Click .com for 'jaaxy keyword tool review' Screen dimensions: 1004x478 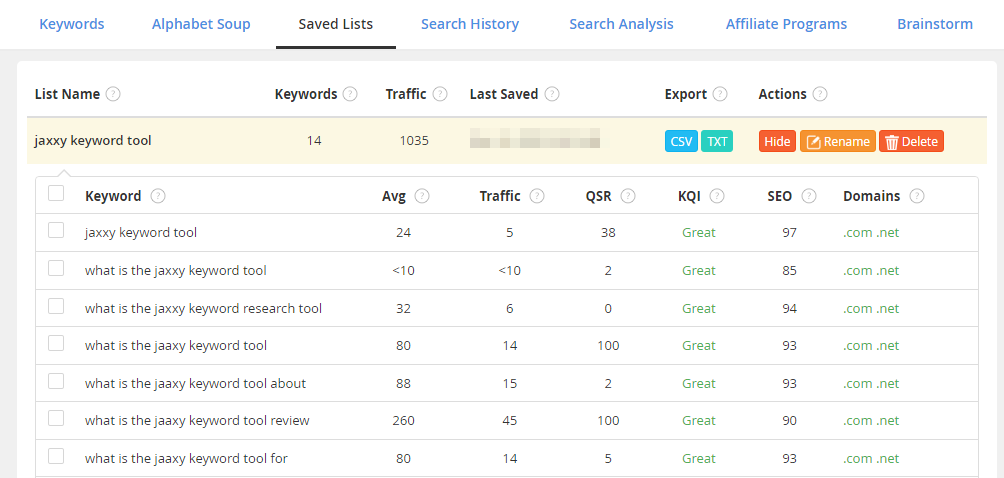[858, 421]
